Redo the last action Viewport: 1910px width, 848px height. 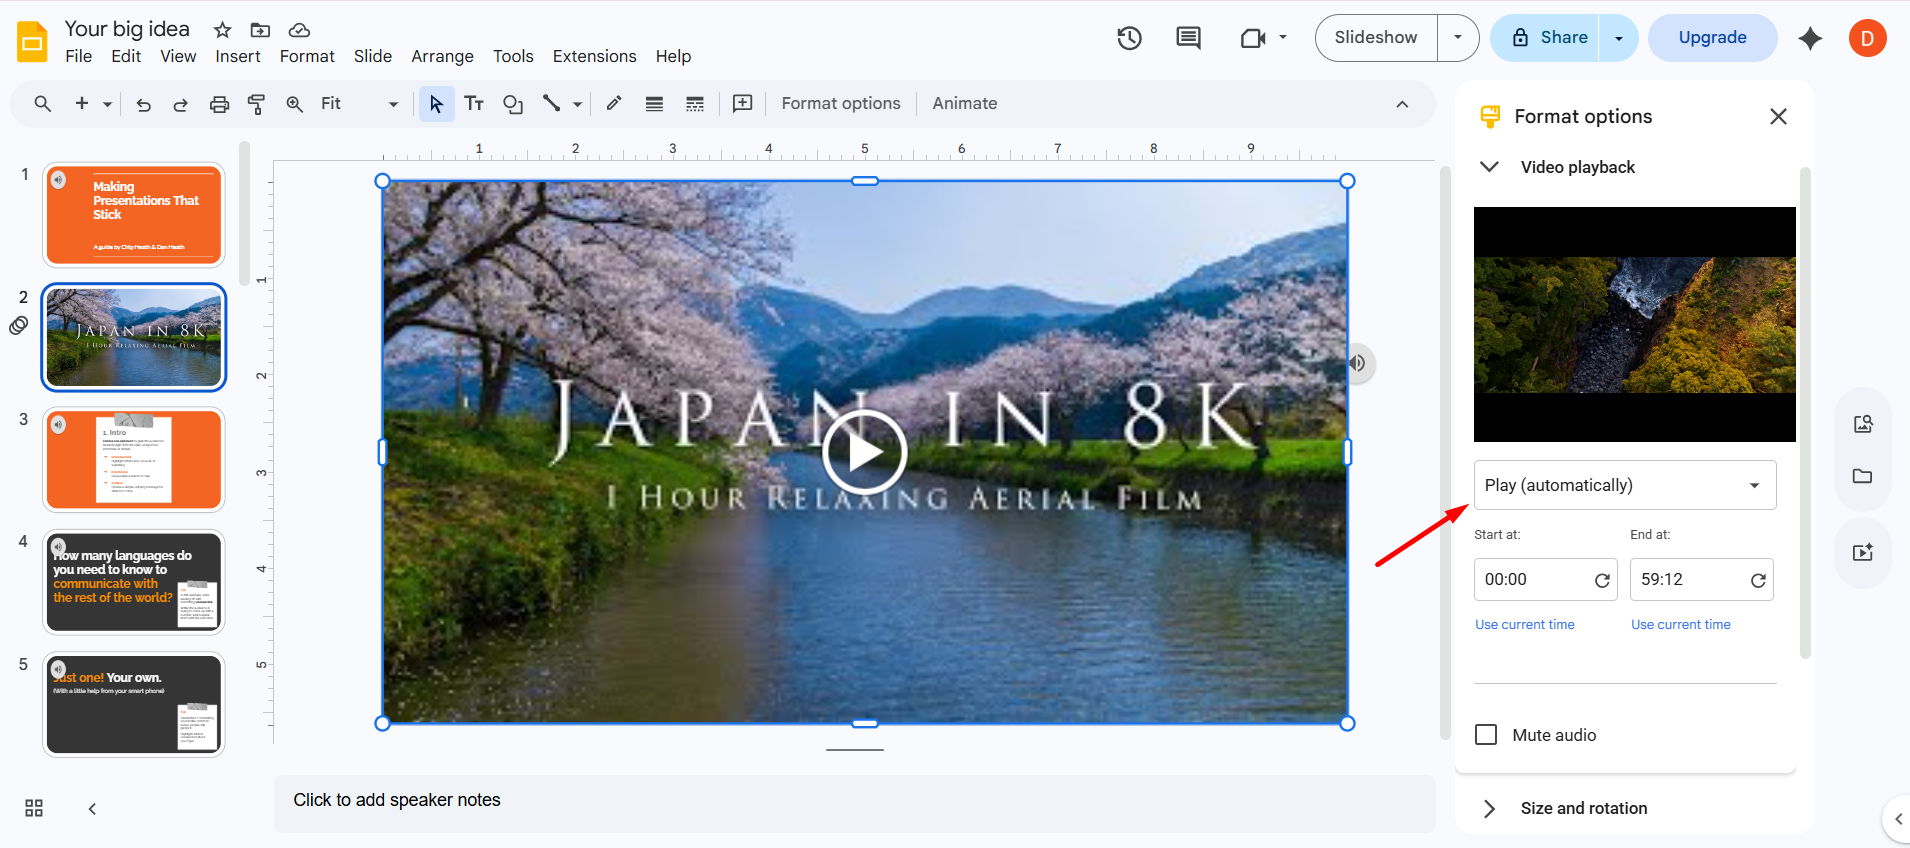pos(181,104)
